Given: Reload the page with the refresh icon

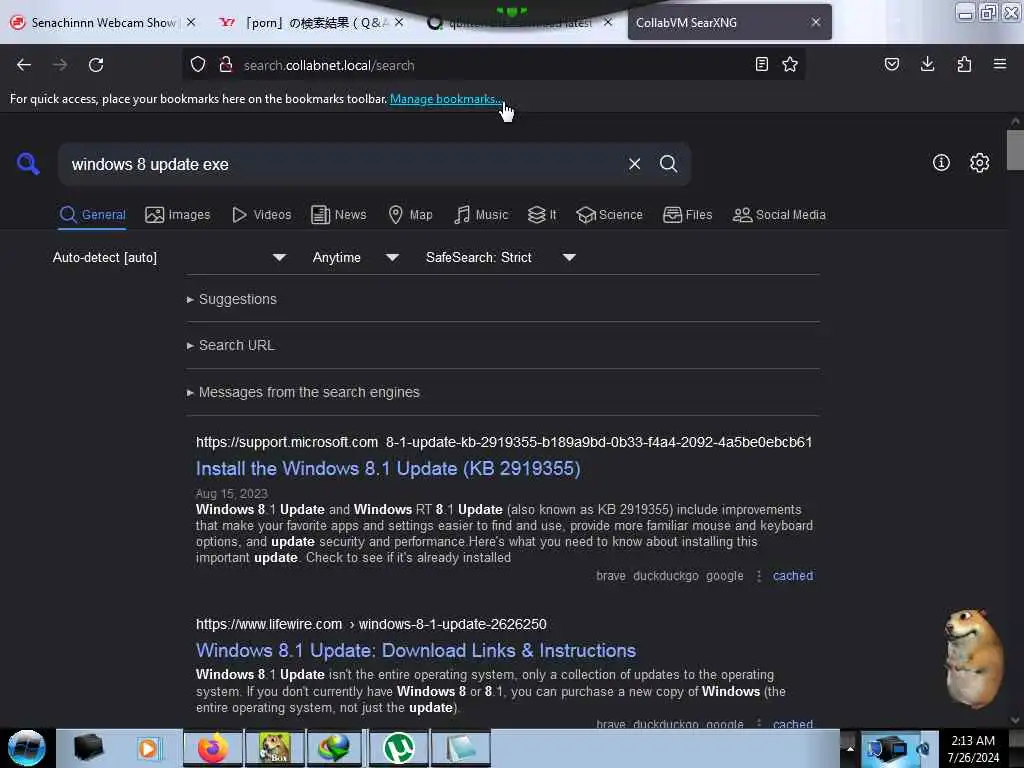Looking at the screenshot, I should coord(96,65).
